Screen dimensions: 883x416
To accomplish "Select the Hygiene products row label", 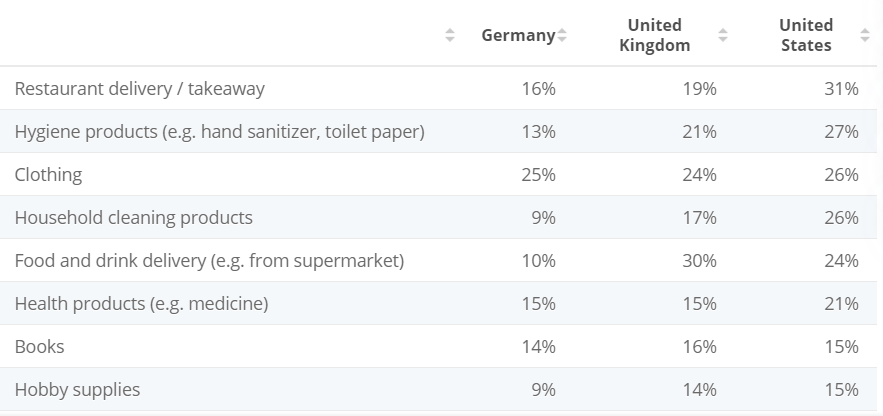I will pos(220,132).
